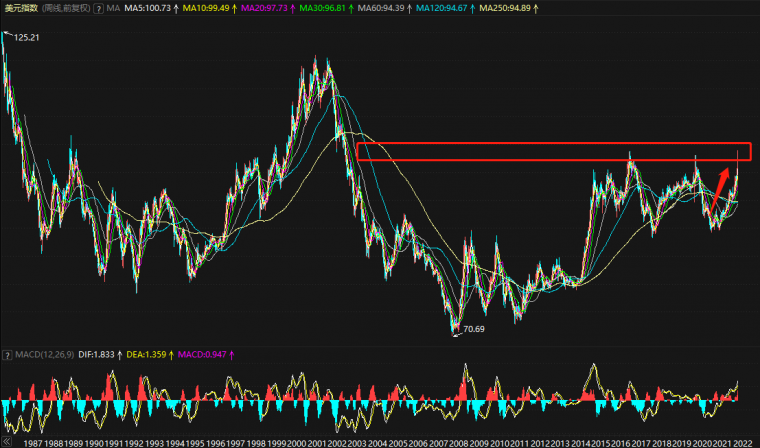
Task: Click the 2000 year label on the time axis
Action: click(x=296, y=443)
